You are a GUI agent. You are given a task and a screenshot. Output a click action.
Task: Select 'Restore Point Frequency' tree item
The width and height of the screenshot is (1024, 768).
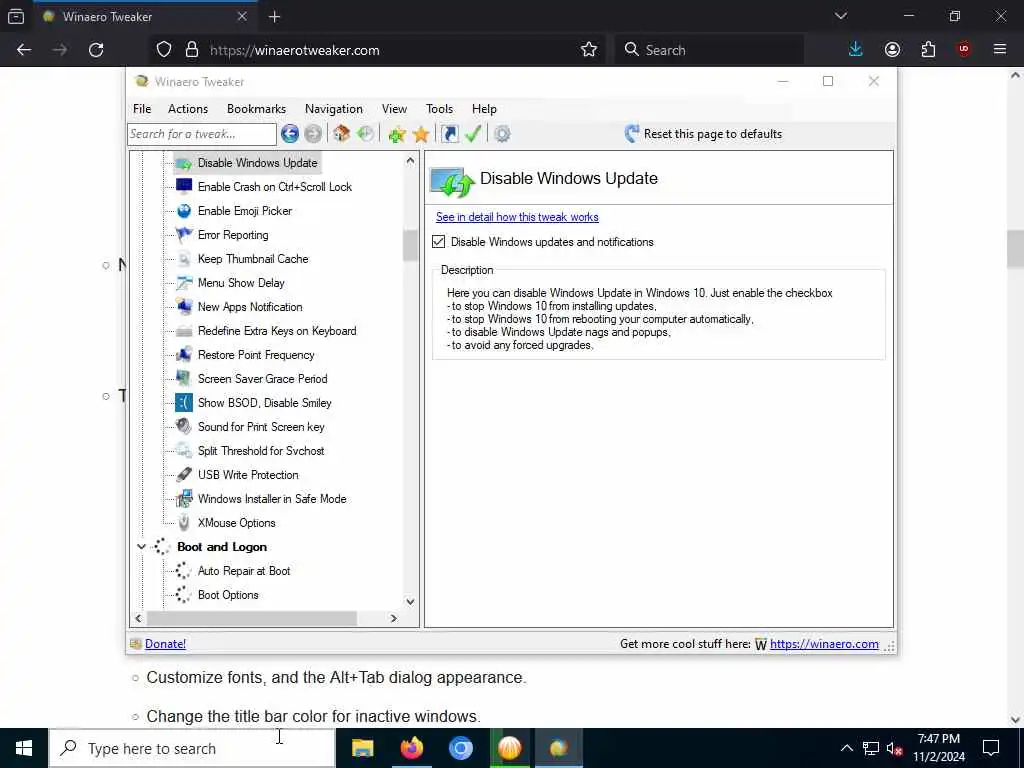[256, 355]
